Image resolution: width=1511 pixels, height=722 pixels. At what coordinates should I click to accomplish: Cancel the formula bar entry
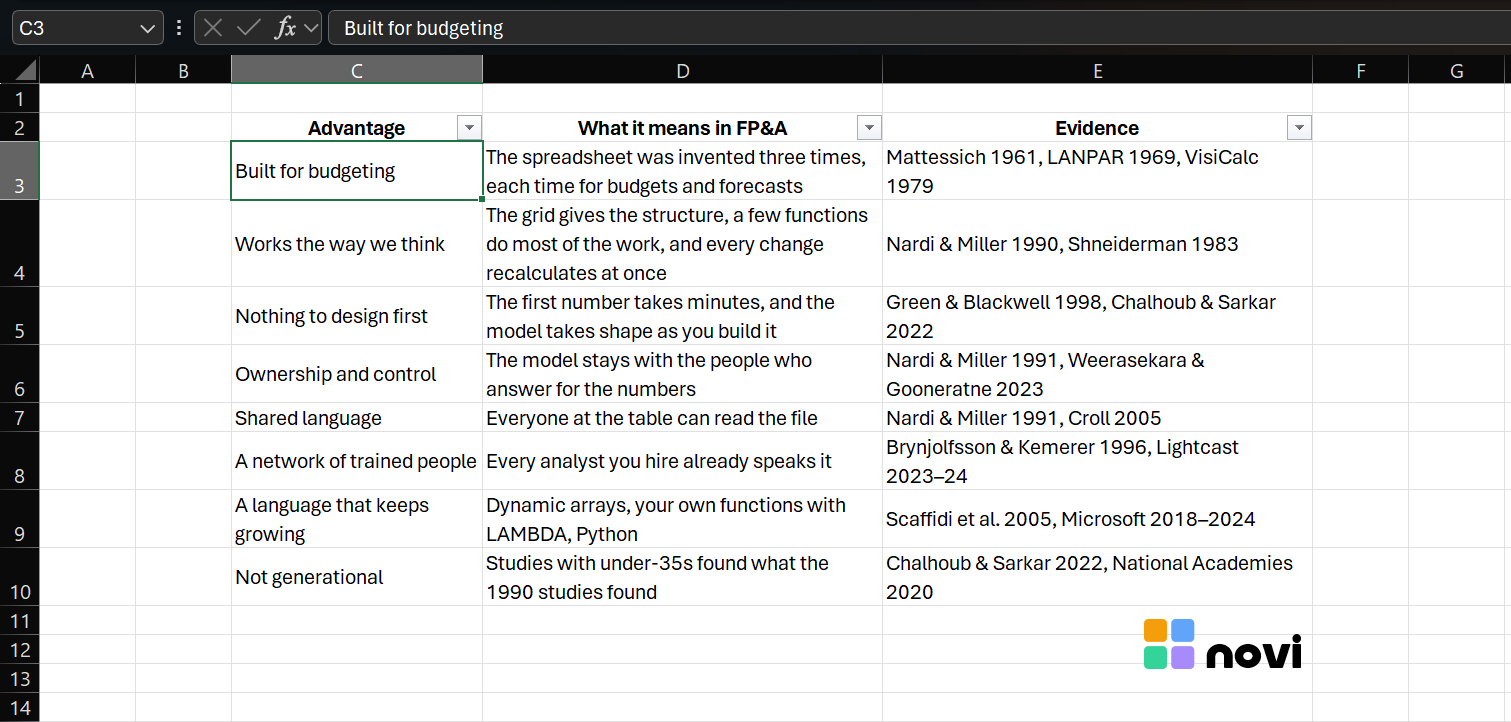pyautogui.click(x=212, y=28)
